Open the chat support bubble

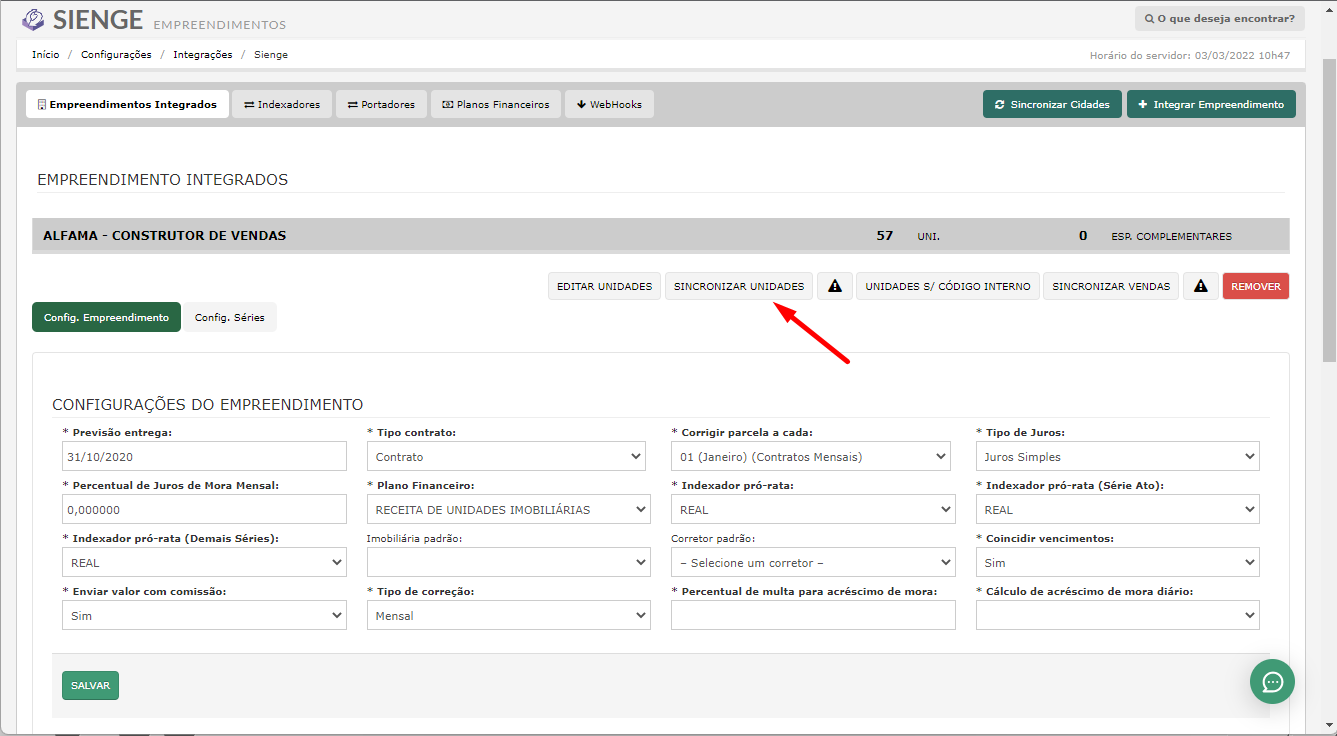[x=1272, y=682]
